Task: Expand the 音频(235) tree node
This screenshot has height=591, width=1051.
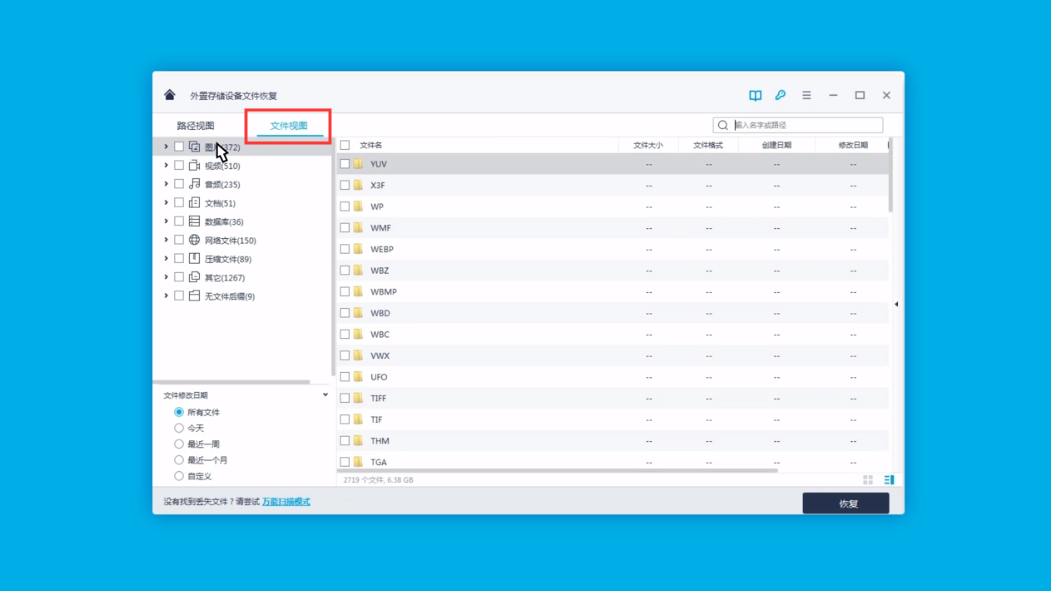Action: pyautogui.click(x=166, y=184)
